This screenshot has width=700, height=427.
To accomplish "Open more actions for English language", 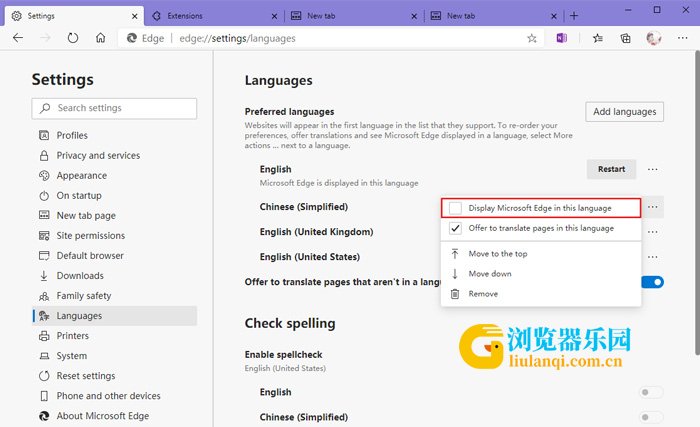I will point(653,169).
